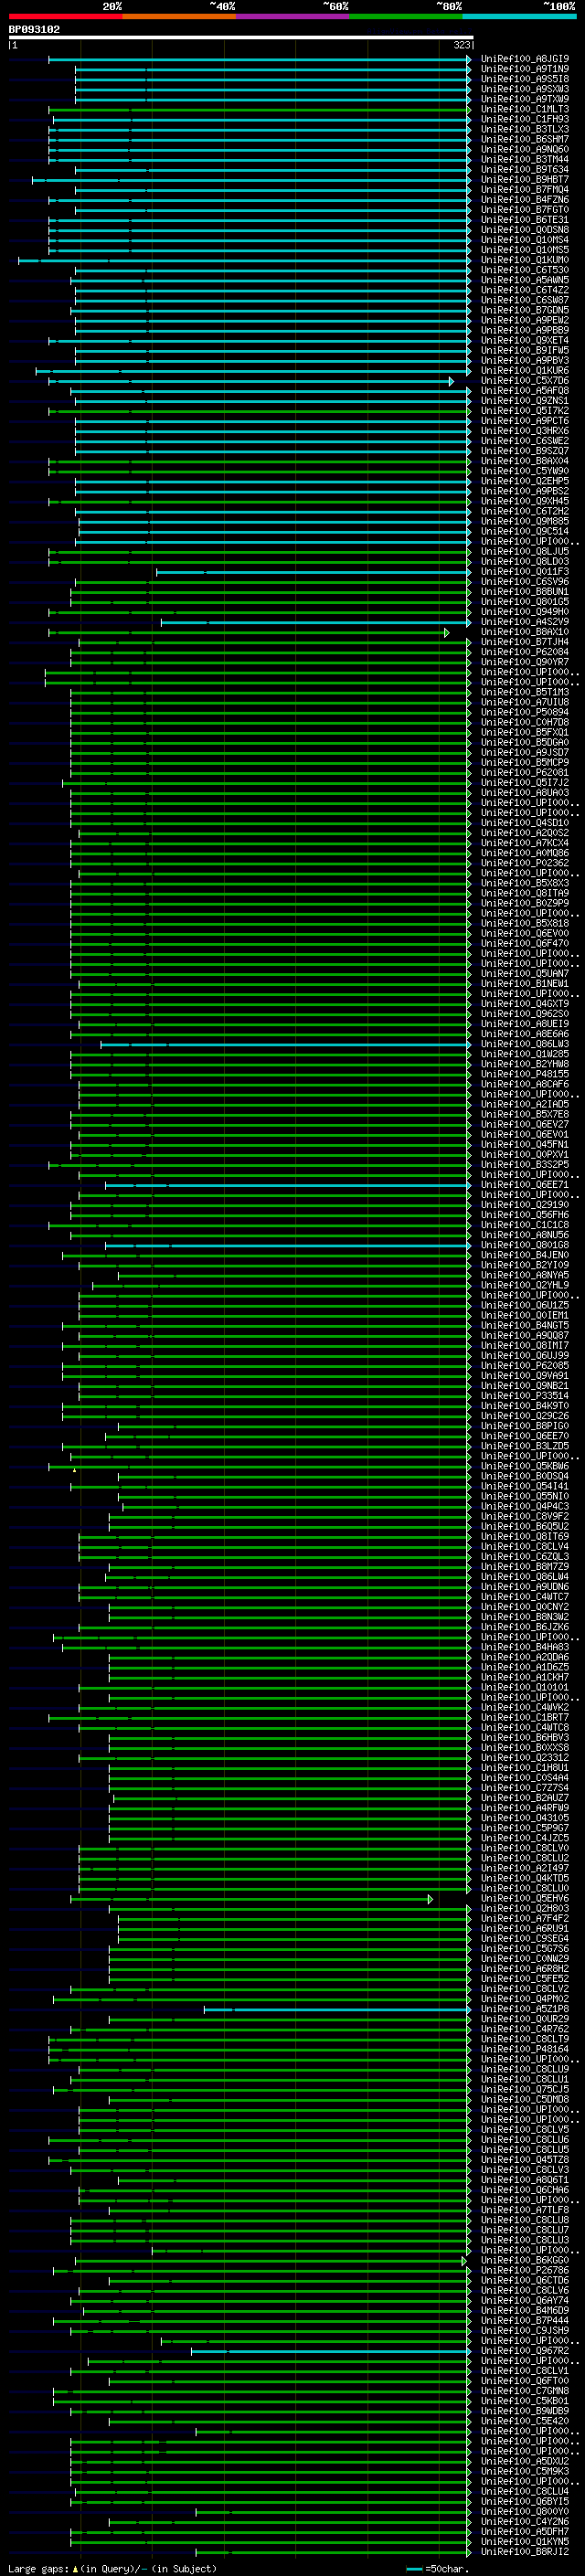Select label UniRef100_Q6CHA6
Viewport: 585px width, 2576px height.
coord(525,2189)
